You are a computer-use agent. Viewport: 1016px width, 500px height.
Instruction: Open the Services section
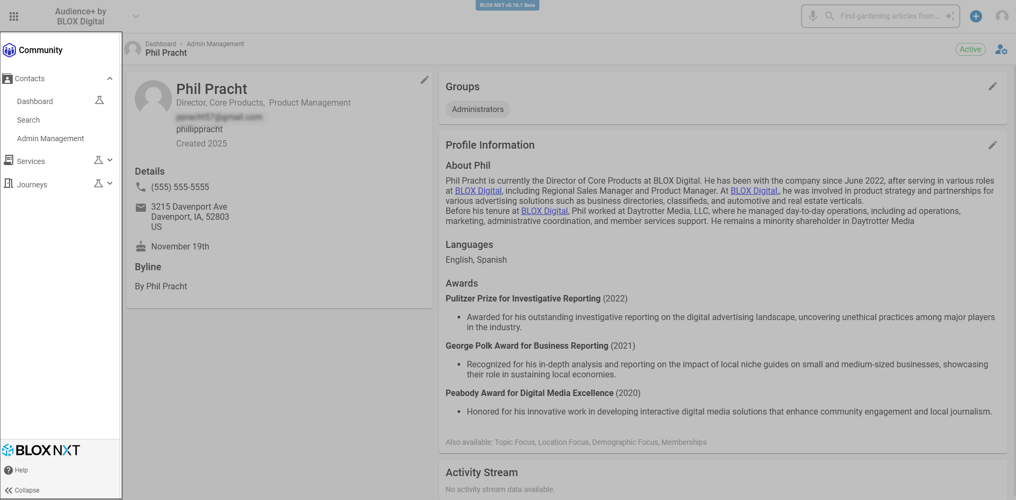(31, 161)
